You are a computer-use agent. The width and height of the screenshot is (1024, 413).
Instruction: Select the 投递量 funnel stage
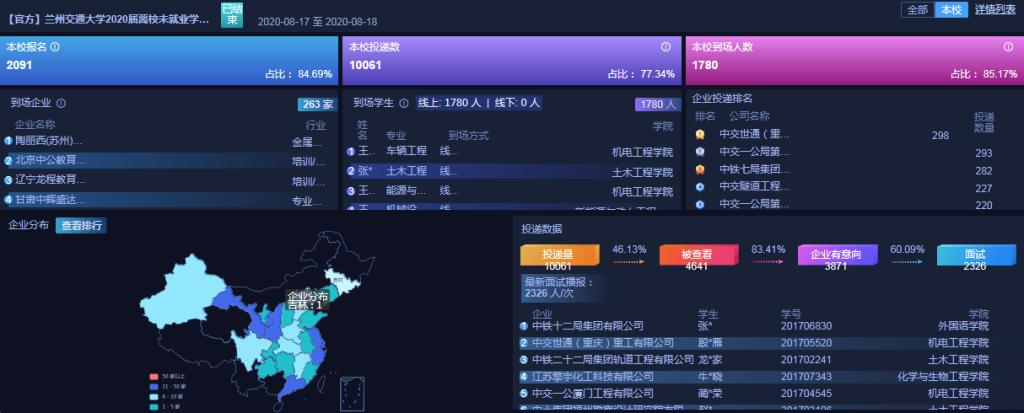click(x=558, y=256)
